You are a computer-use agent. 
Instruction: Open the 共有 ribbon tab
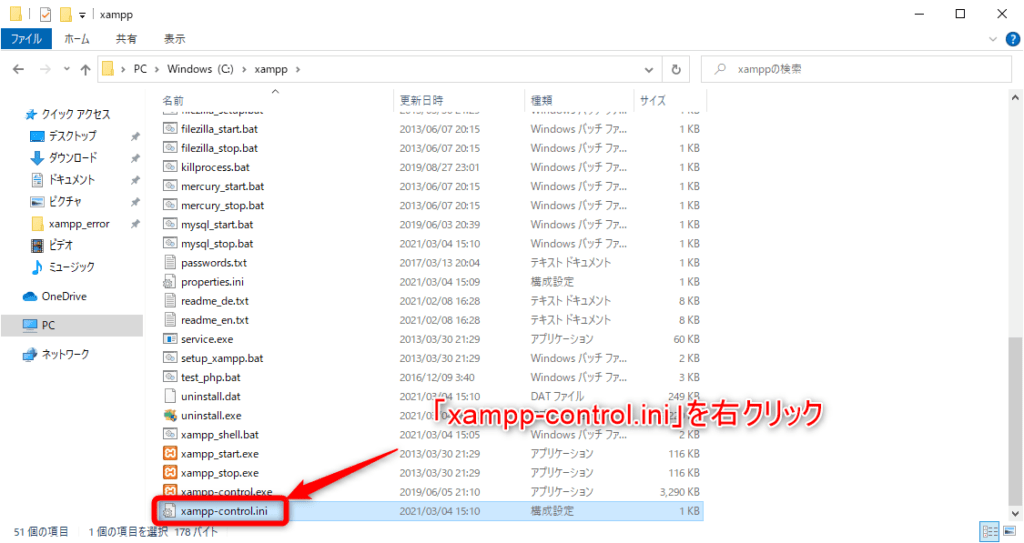click(126, 39)
